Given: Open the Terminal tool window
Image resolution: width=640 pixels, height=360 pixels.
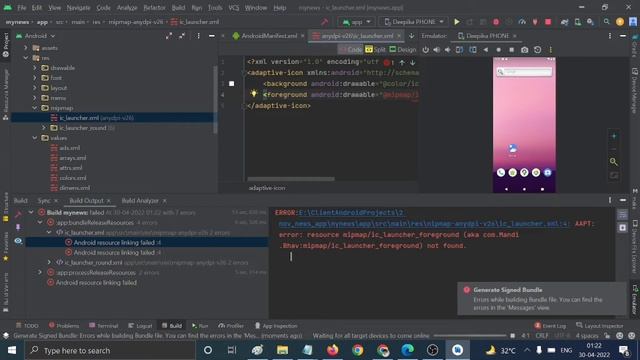Looking at the screenshot, I should (104, 326).
